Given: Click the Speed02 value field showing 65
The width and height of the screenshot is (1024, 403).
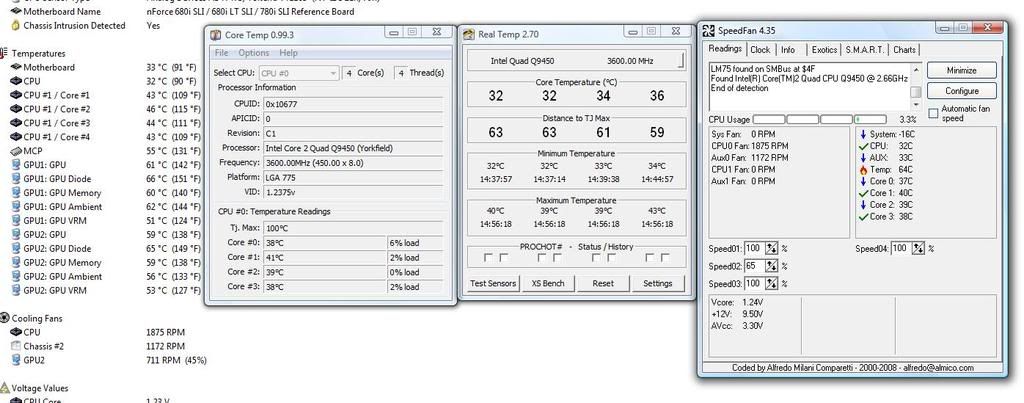Looking at the screenshot, I should click(754, 266).
